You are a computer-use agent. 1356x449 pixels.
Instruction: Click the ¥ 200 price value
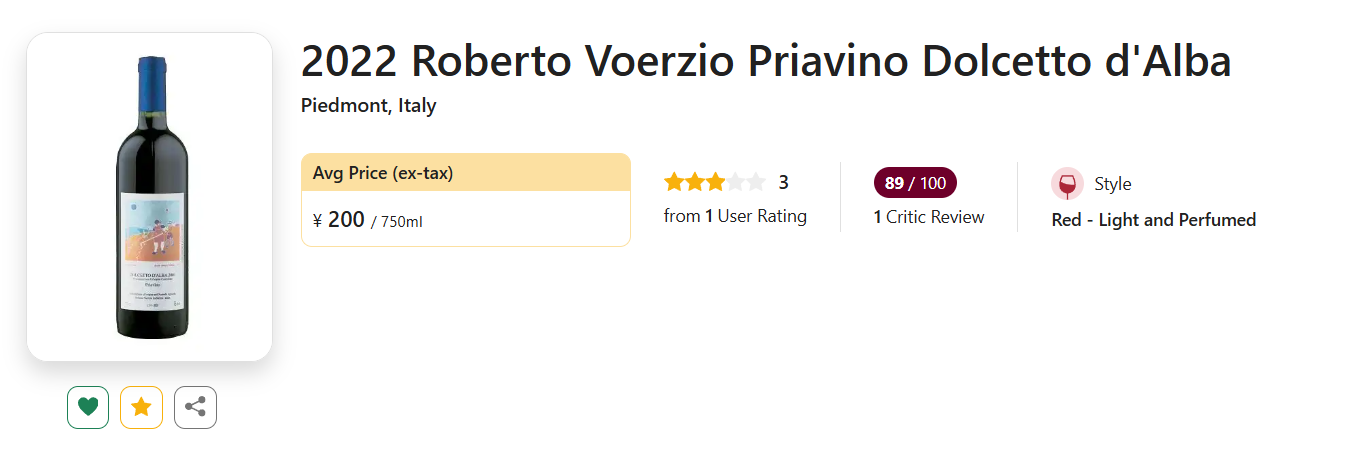tap(339, 220)
